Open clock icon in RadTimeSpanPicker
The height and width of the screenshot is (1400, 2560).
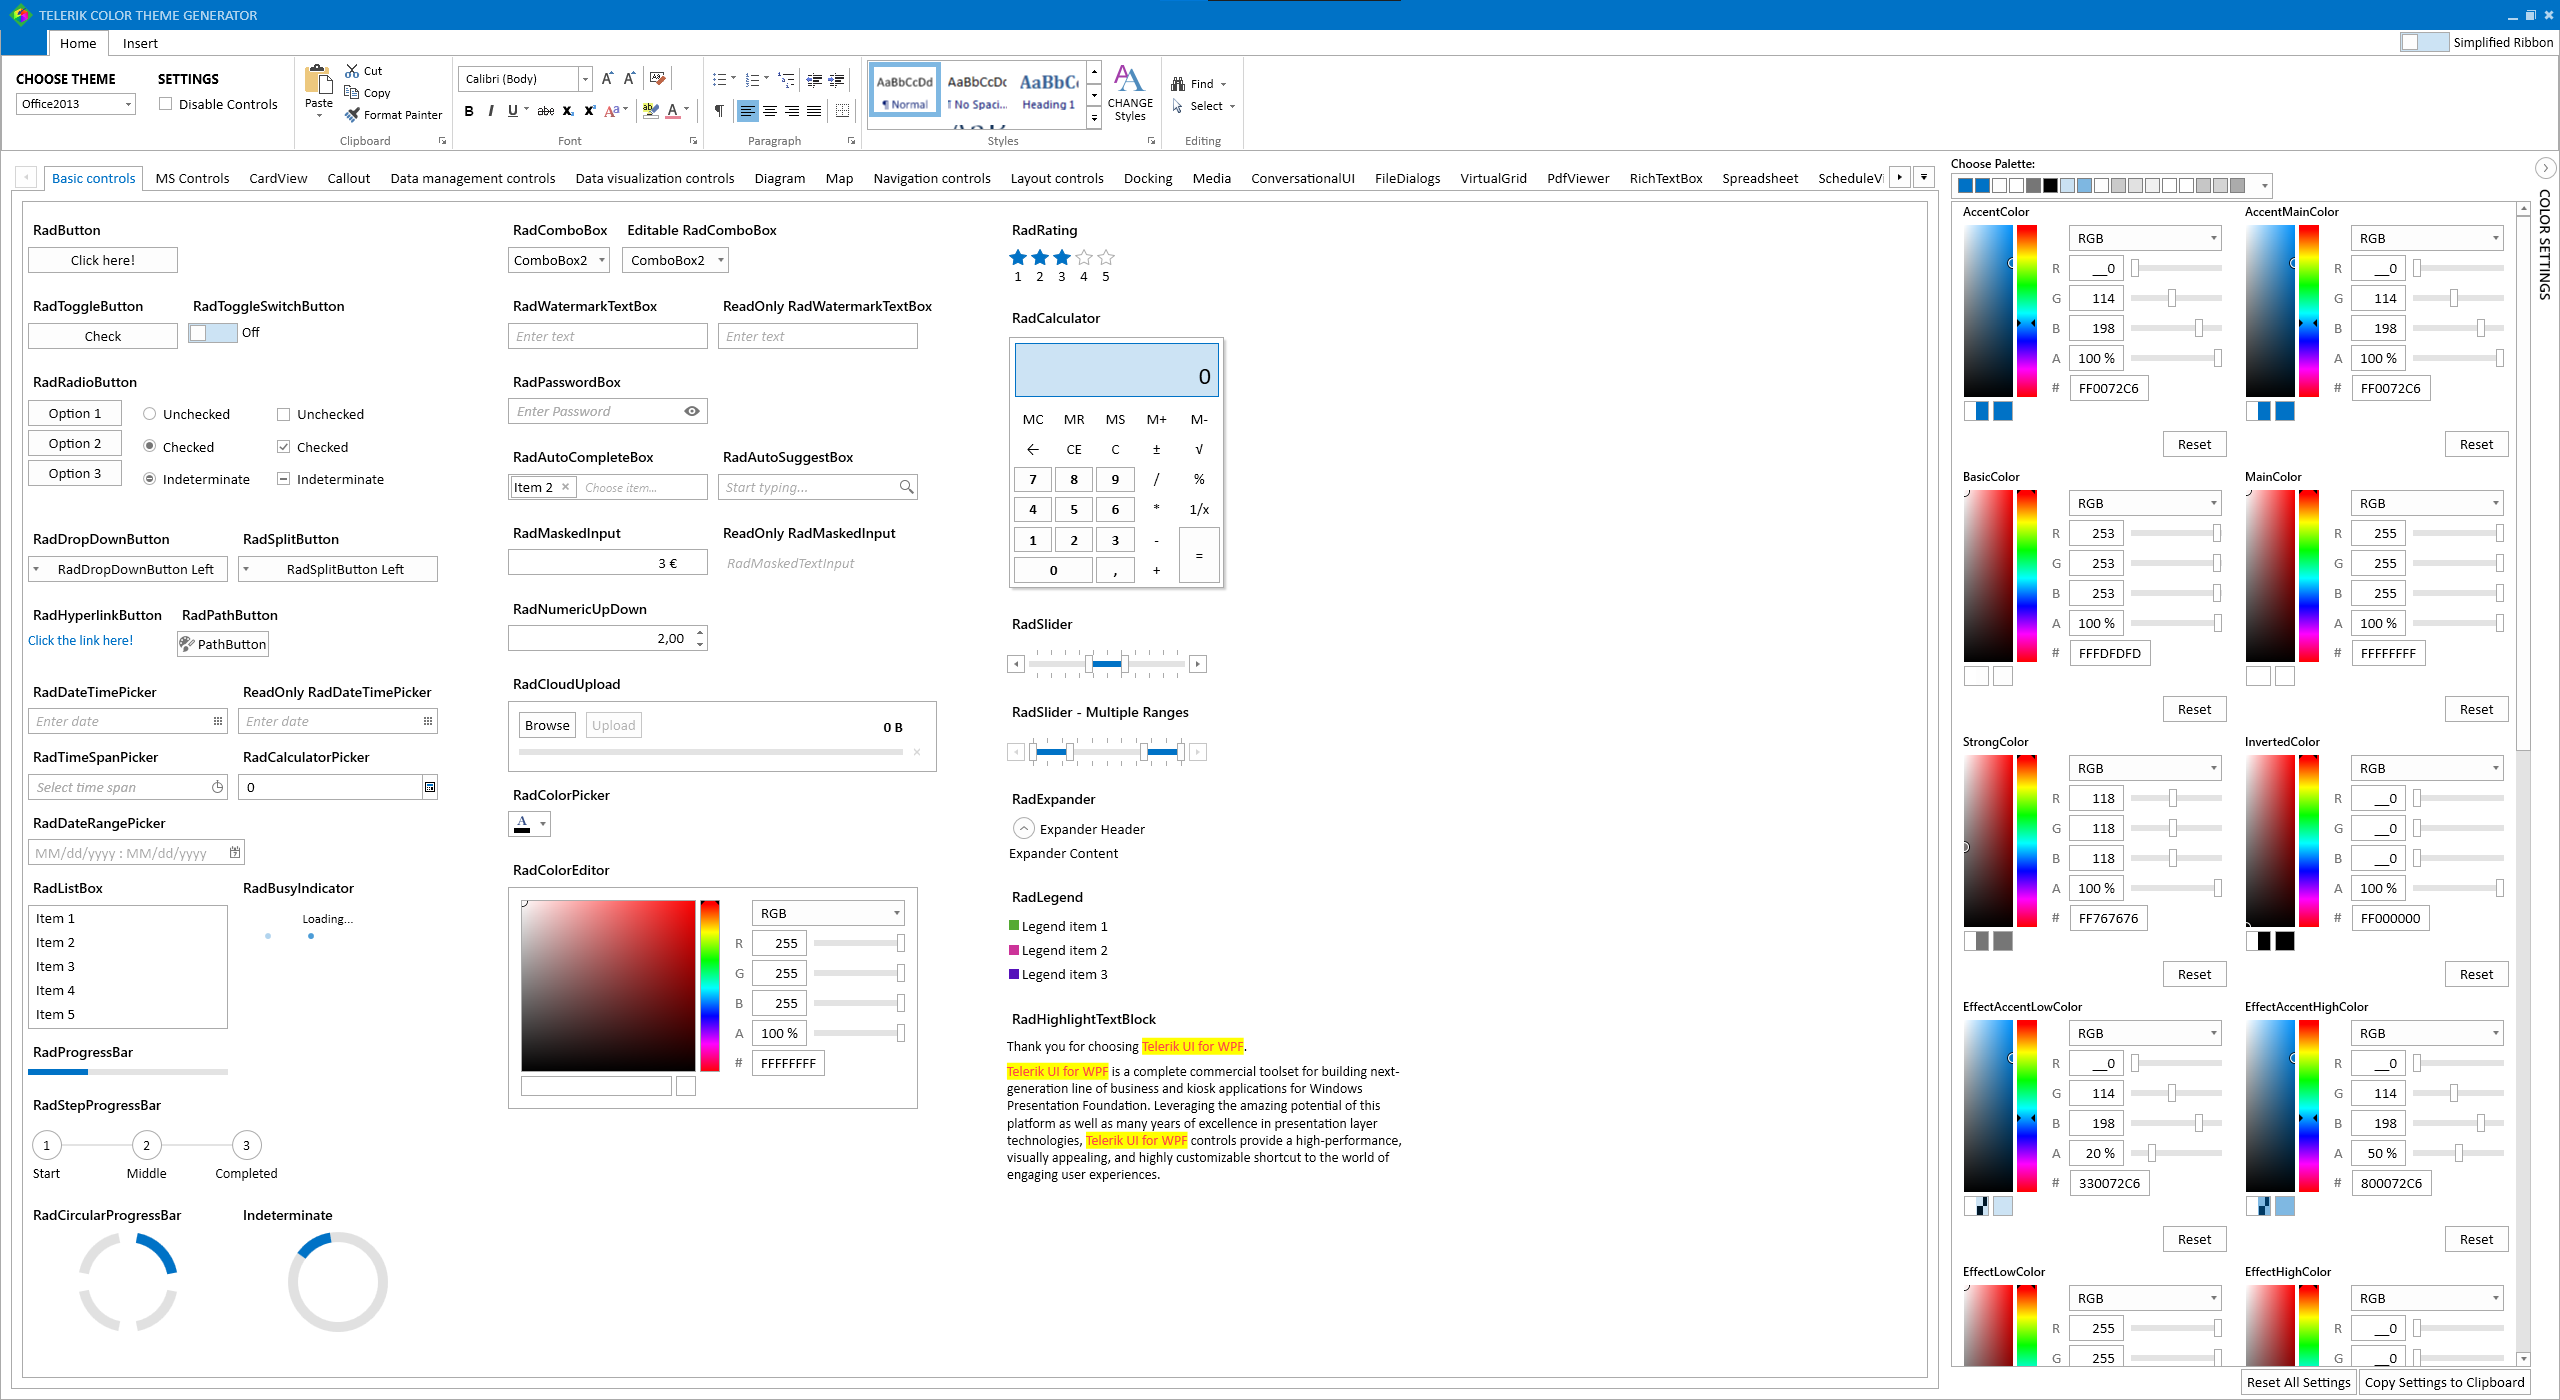point(218,787)
